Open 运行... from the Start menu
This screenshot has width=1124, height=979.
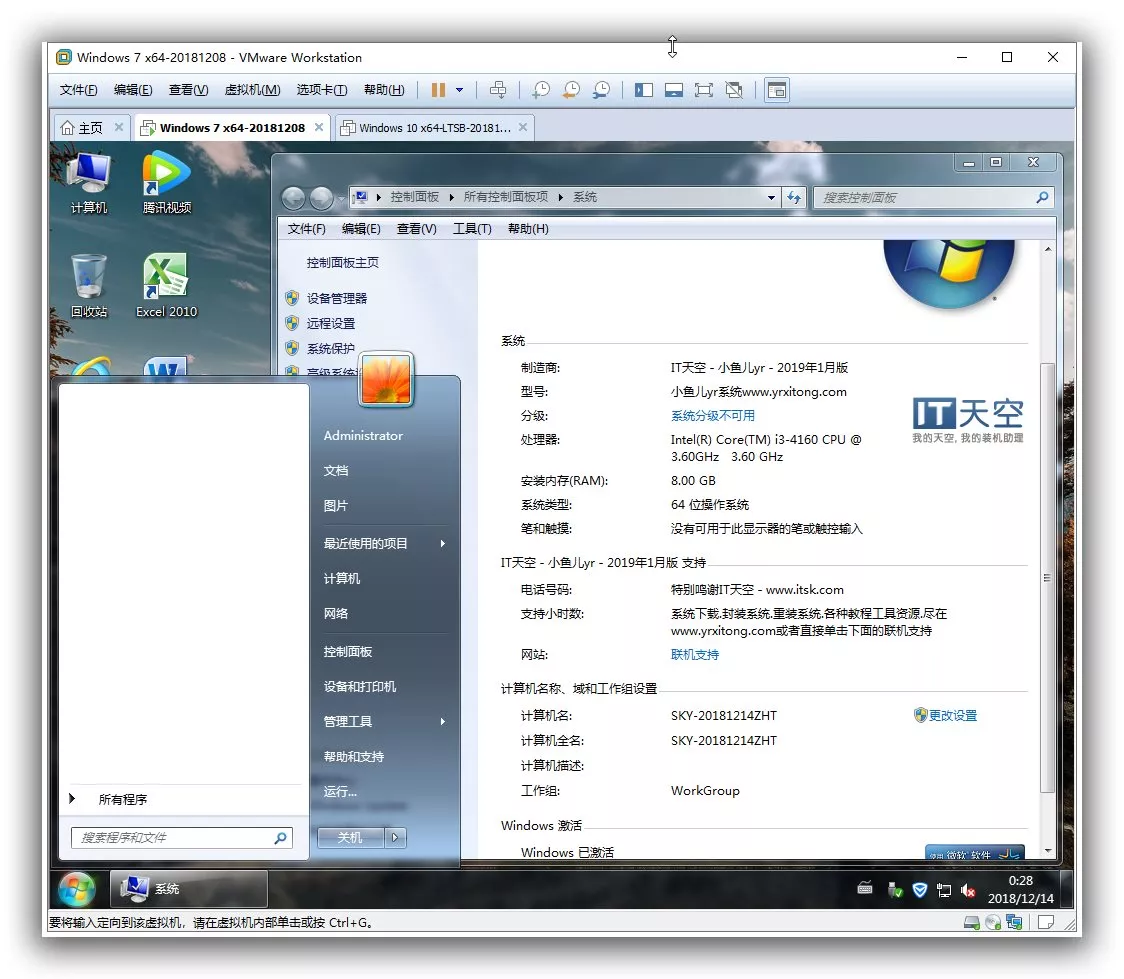click(340, 792)
